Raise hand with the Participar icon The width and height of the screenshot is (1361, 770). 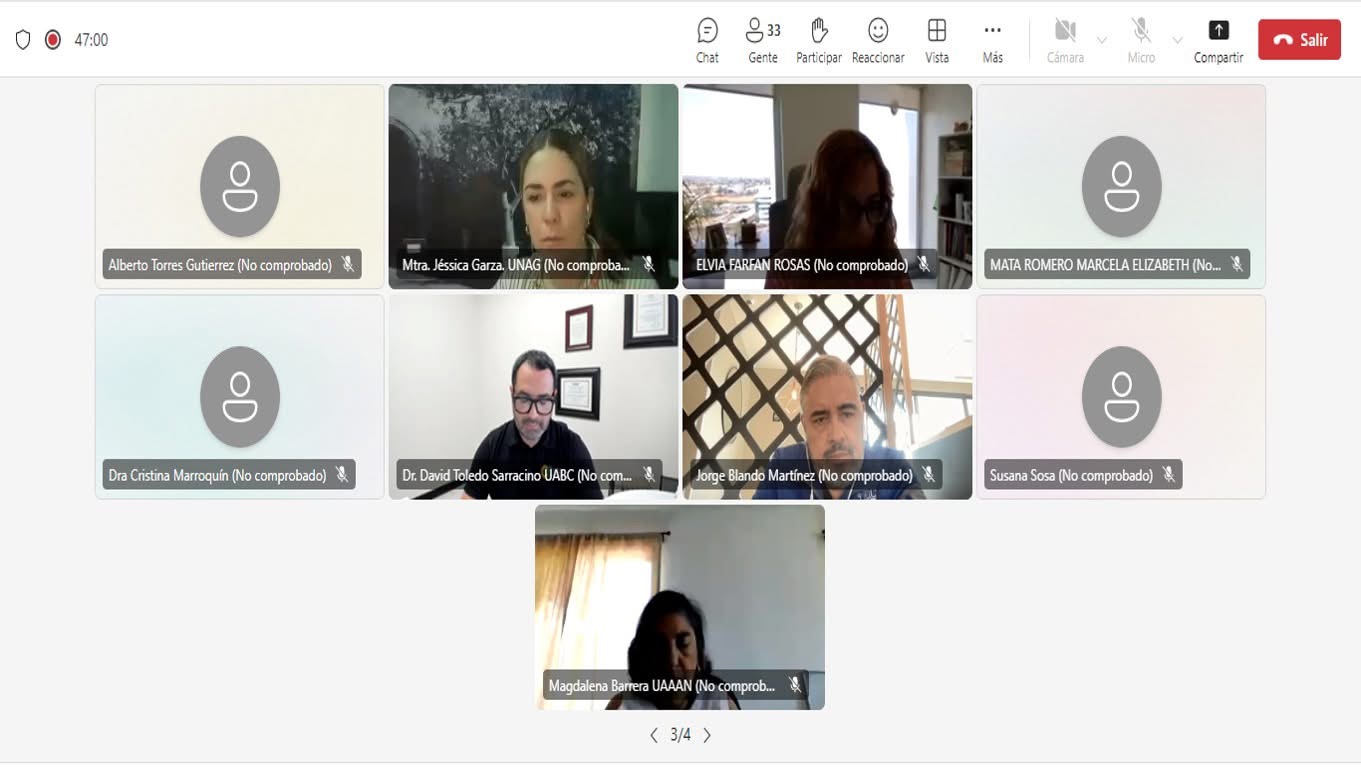point(819,40)
